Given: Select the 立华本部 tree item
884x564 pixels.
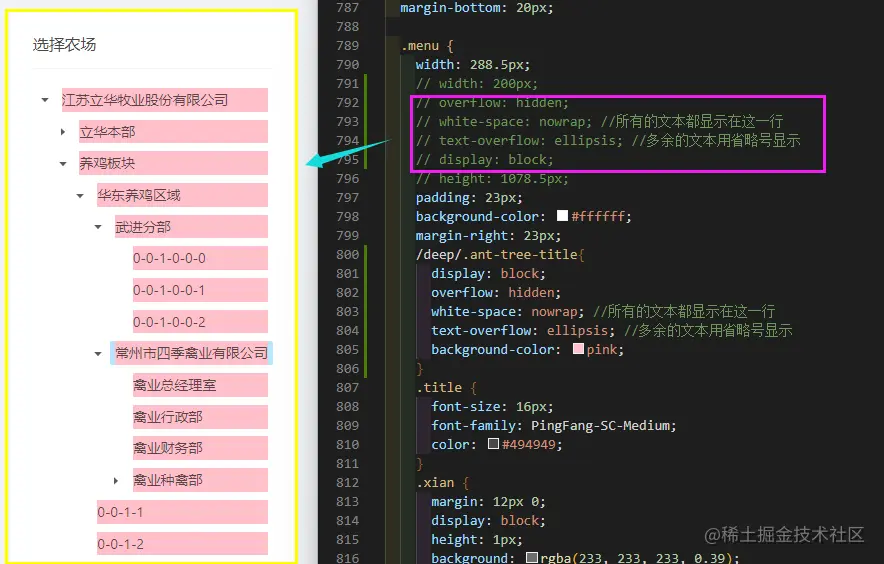Looking at the screenshot, I should pos(174,131).
